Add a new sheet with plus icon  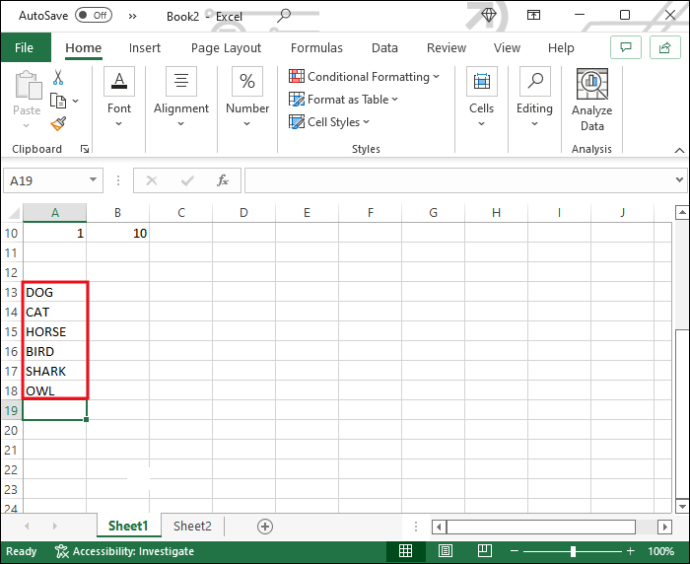point(265,526)
